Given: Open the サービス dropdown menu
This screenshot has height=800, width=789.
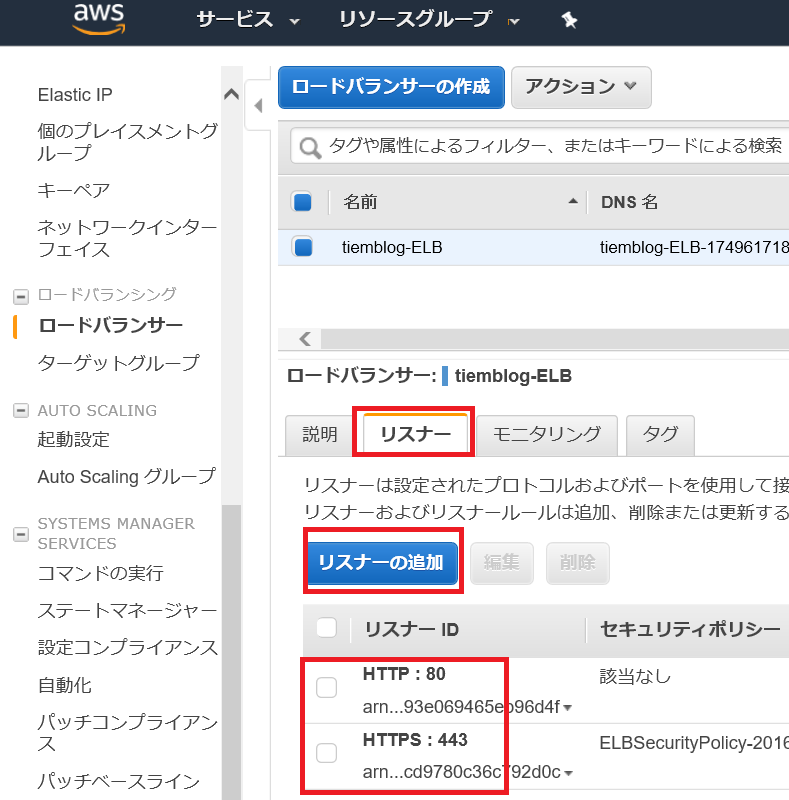Looking at the screenshot, I should click(248, 20).
